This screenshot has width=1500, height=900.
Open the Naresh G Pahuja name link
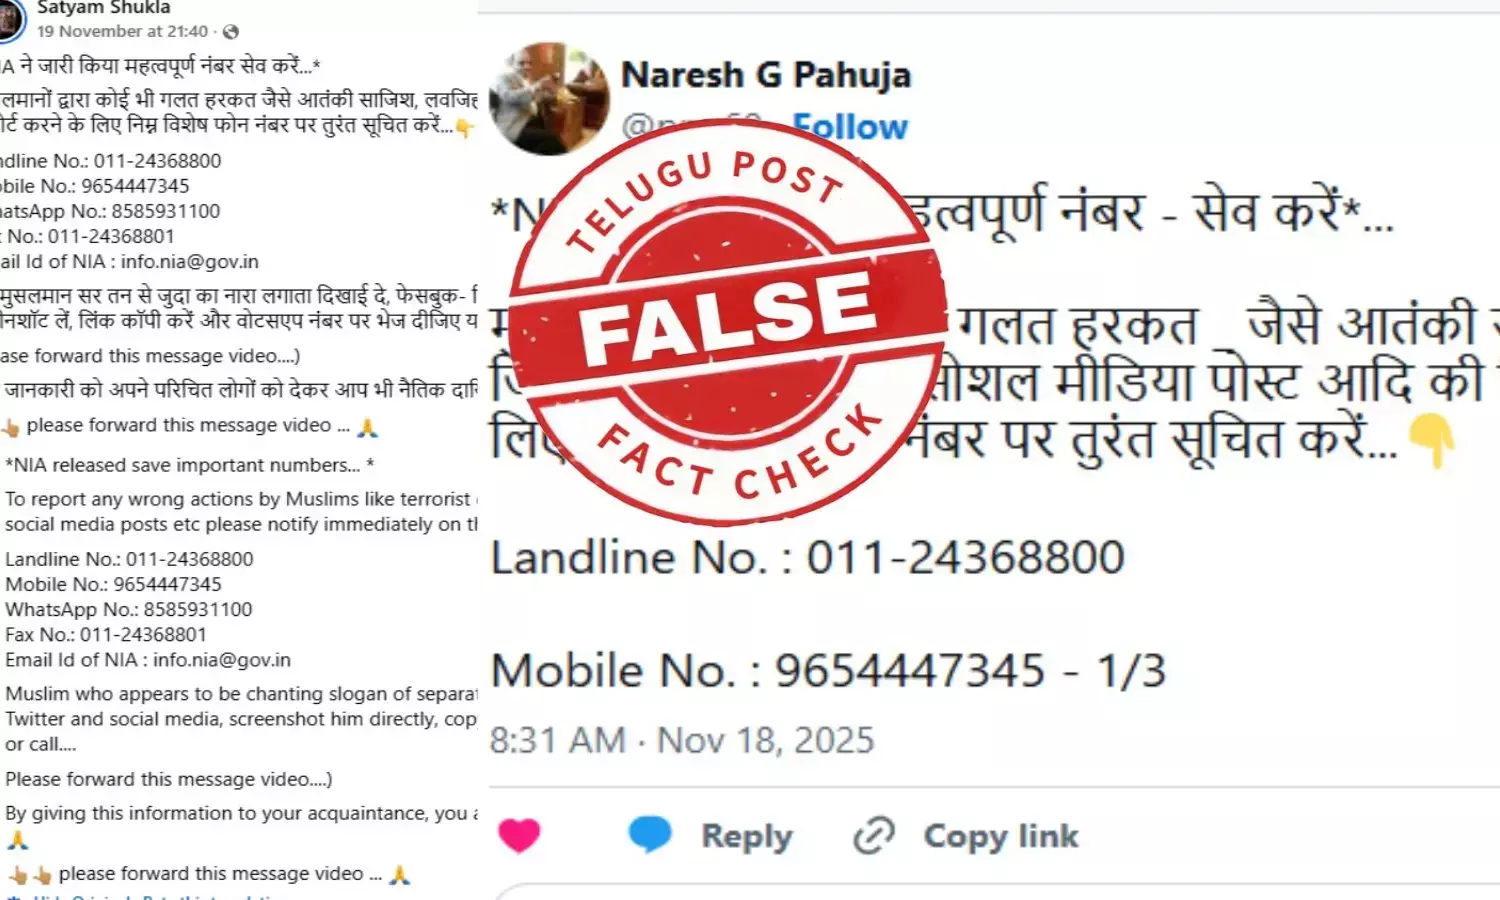[766, 75]
